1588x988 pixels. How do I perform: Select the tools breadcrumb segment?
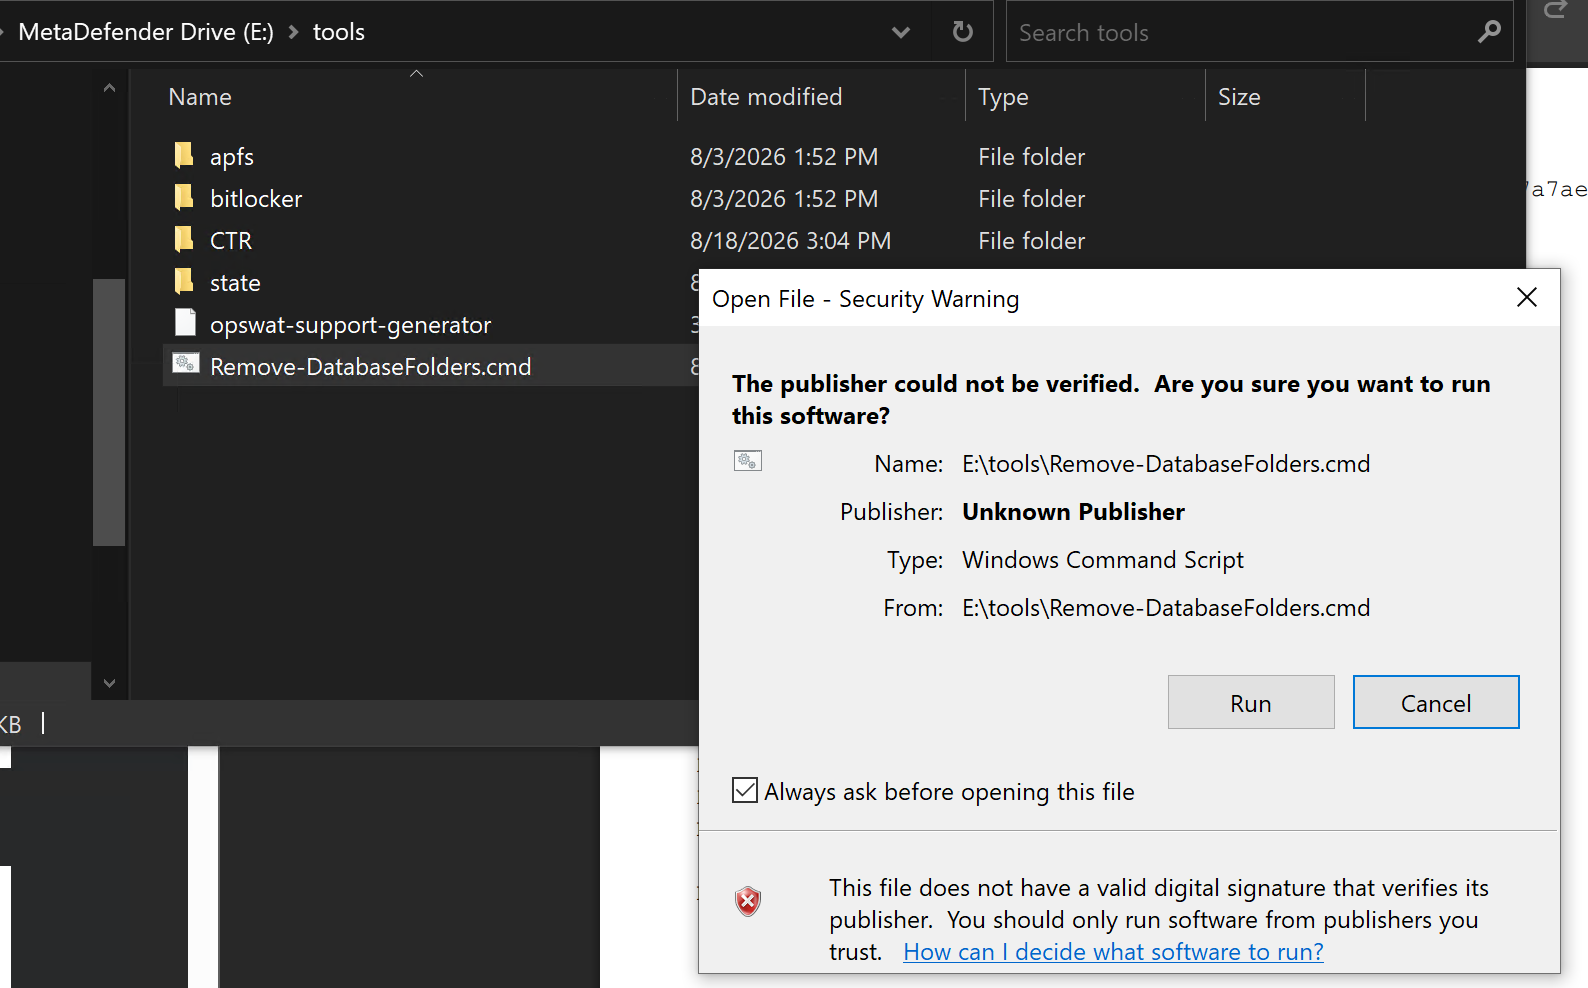[339, 32]
